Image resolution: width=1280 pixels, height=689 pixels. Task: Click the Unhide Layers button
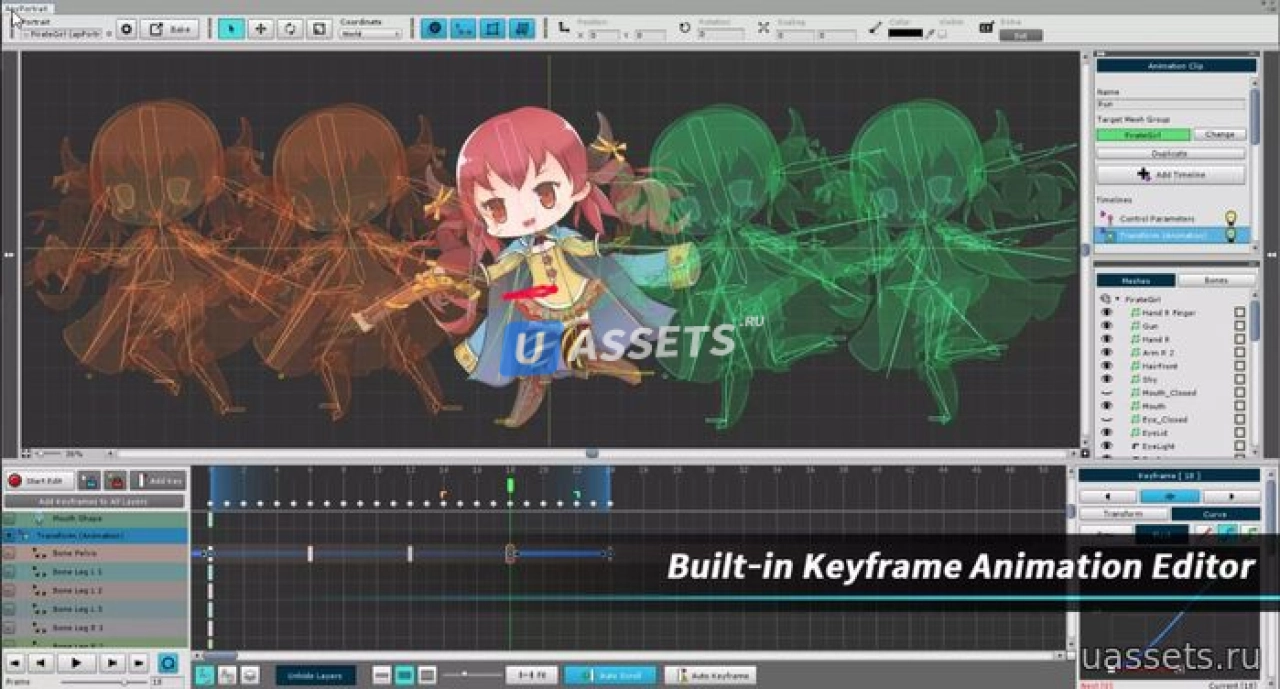pos(315,676)
